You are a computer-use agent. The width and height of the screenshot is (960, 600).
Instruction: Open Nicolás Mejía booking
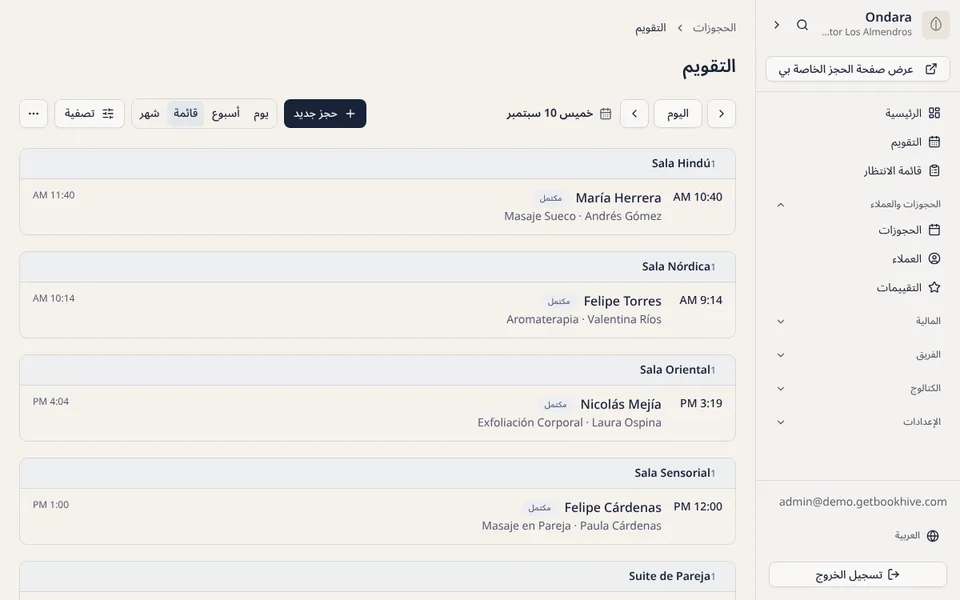coord(377,413)
